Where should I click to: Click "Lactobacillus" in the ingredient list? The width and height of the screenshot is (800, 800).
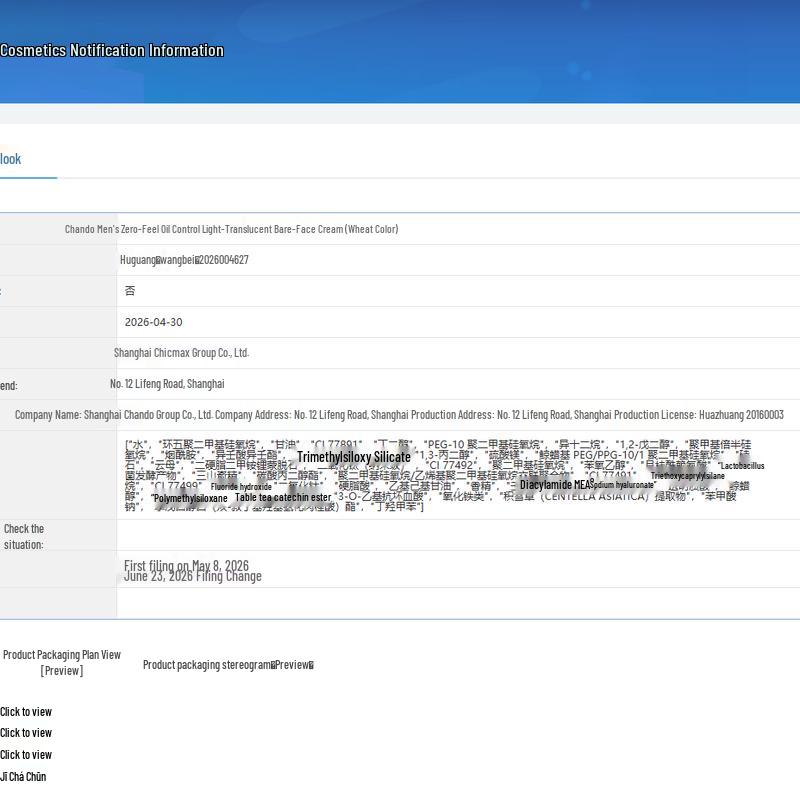(x=741, y=466)
